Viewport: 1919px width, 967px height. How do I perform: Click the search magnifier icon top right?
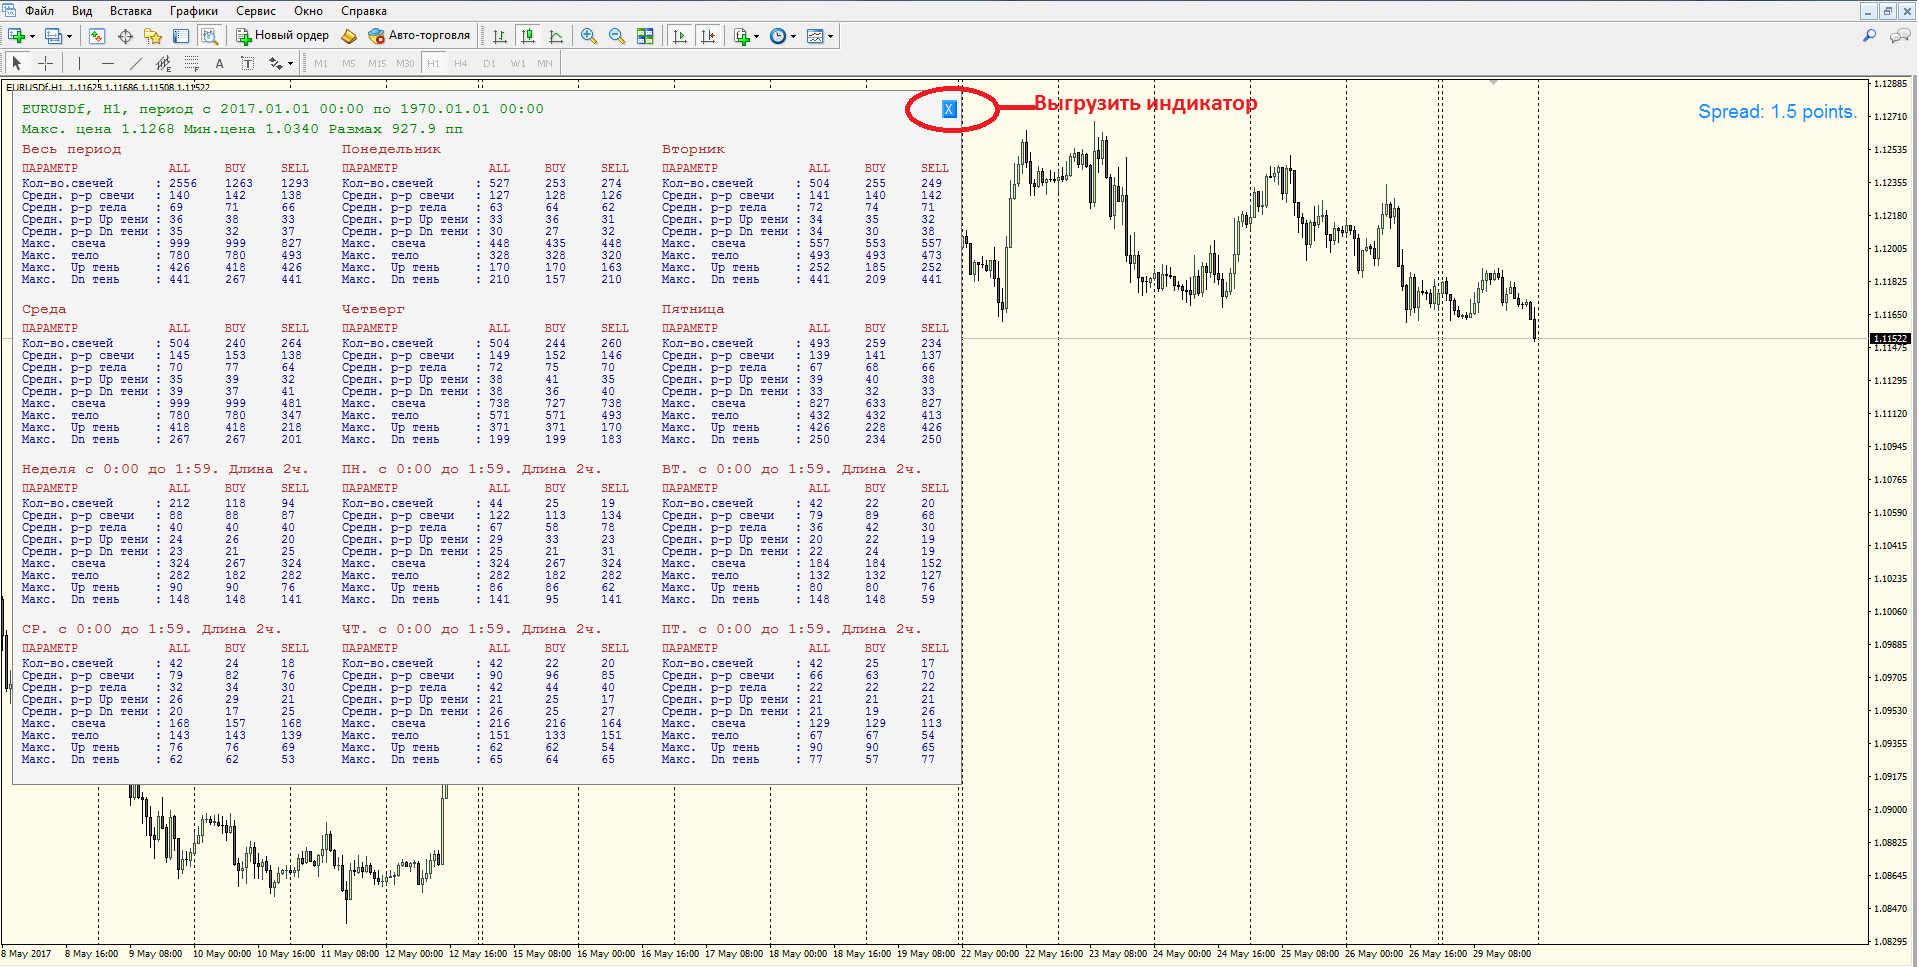[1869, 36]
